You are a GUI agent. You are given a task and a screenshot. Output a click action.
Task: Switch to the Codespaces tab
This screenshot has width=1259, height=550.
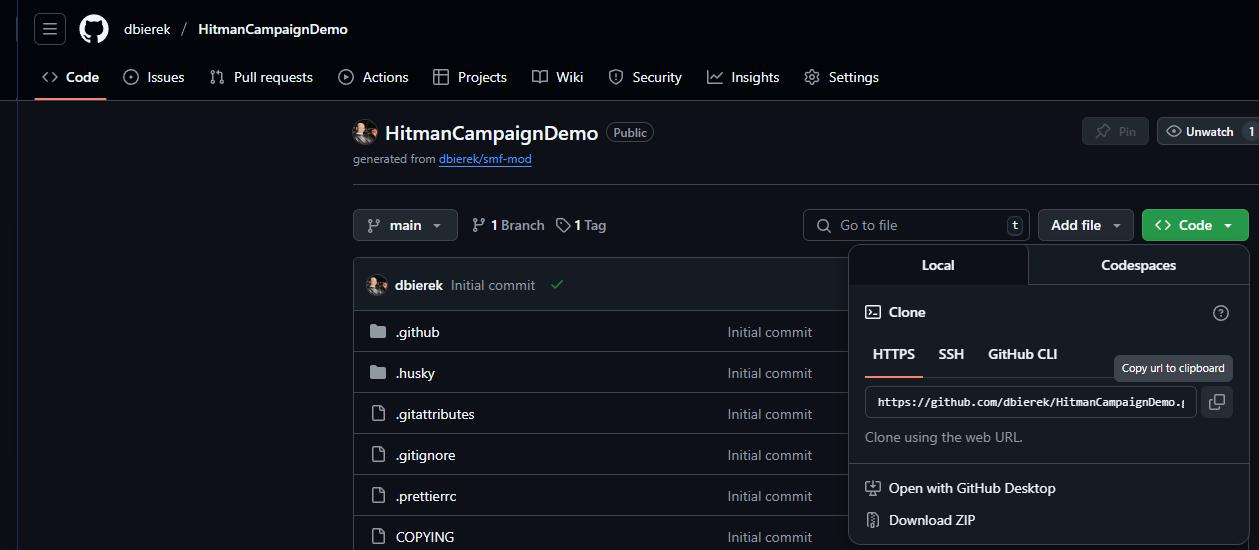click(x=1138, y=265)
